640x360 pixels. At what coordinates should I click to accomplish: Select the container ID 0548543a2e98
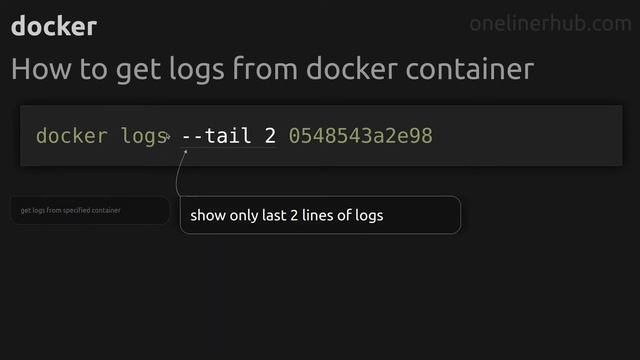[x=360, y=136]
